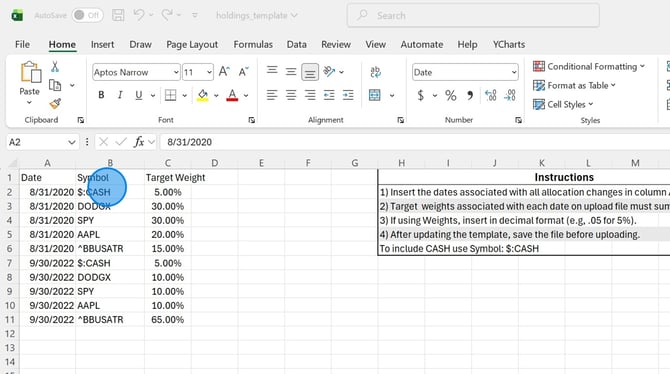The height and width of the screenshot is (374, 670).
Task: Open the Date number format dropdown
Action: [x=514, y=72]
